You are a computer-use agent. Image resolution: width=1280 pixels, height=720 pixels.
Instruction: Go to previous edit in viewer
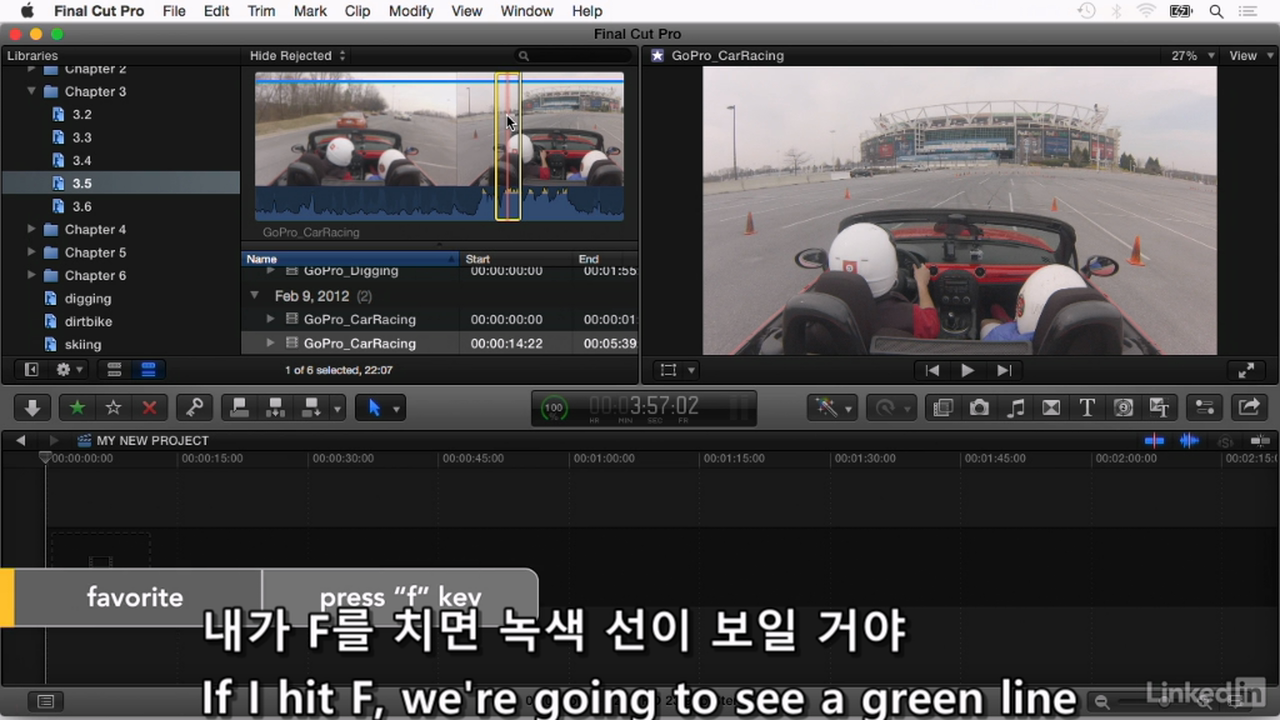pyautogui.click(x=932, y=370)
